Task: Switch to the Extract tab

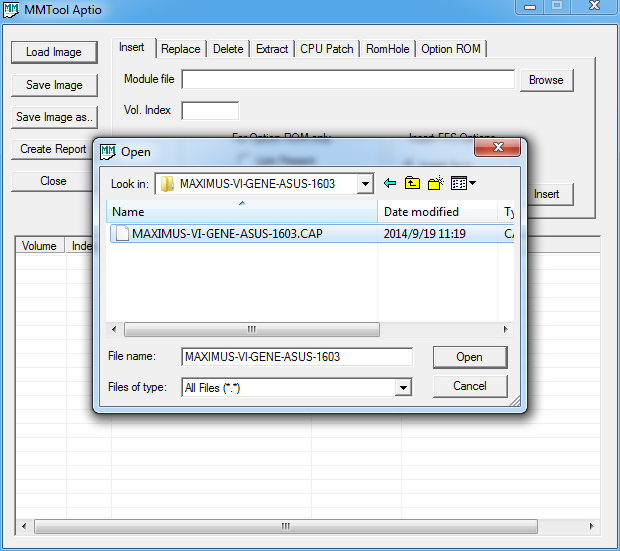Action: coord(272,49)
